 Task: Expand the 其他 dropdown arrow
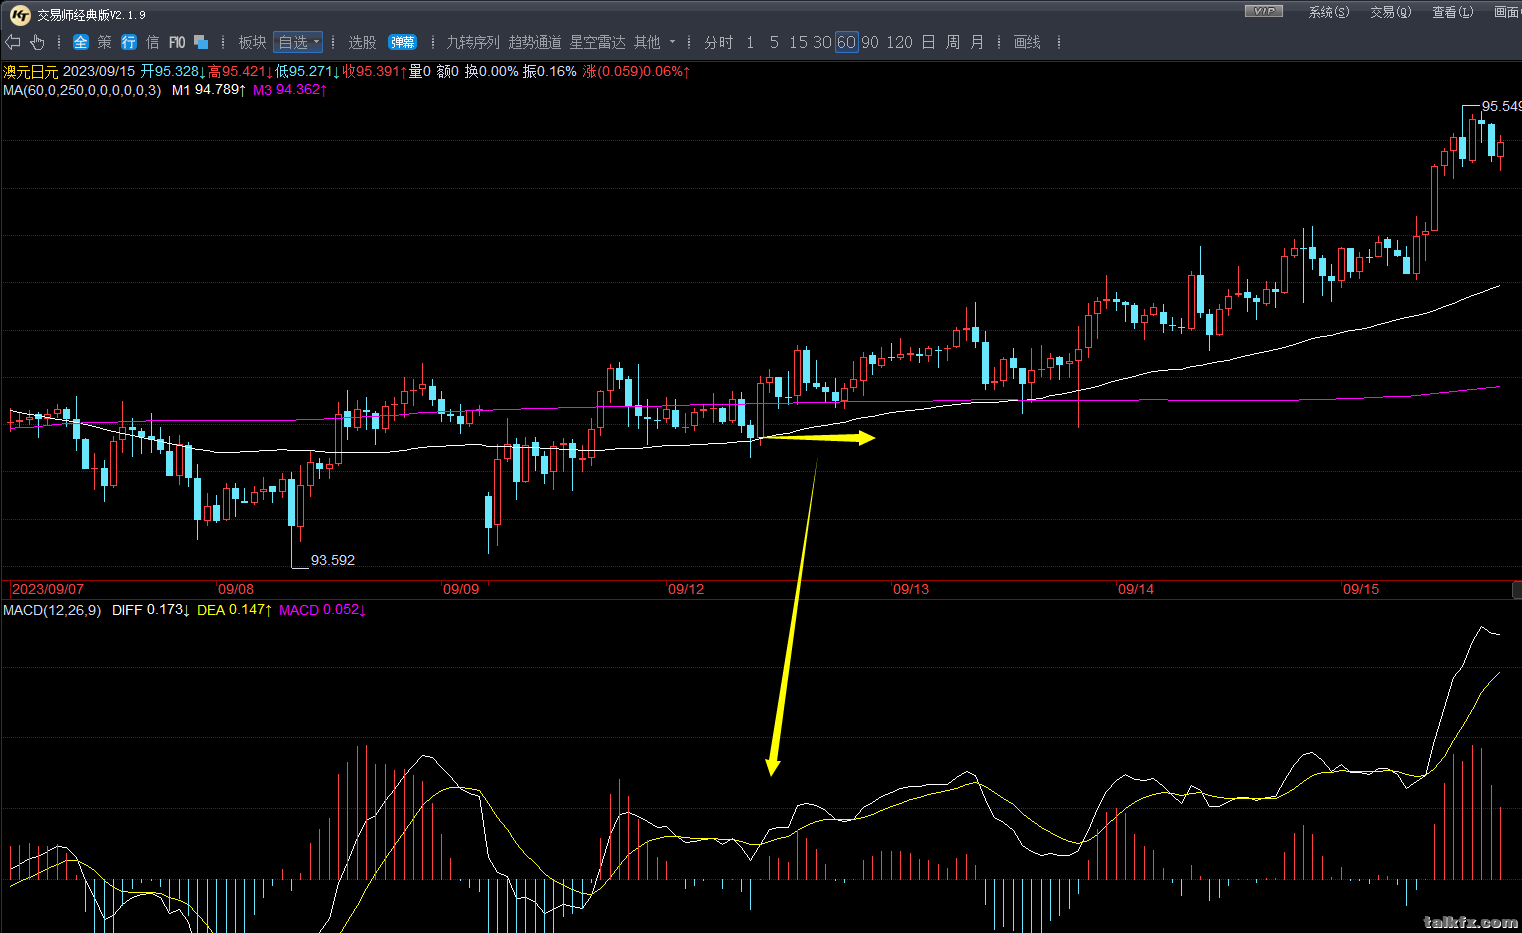click(x=672, y=42)
